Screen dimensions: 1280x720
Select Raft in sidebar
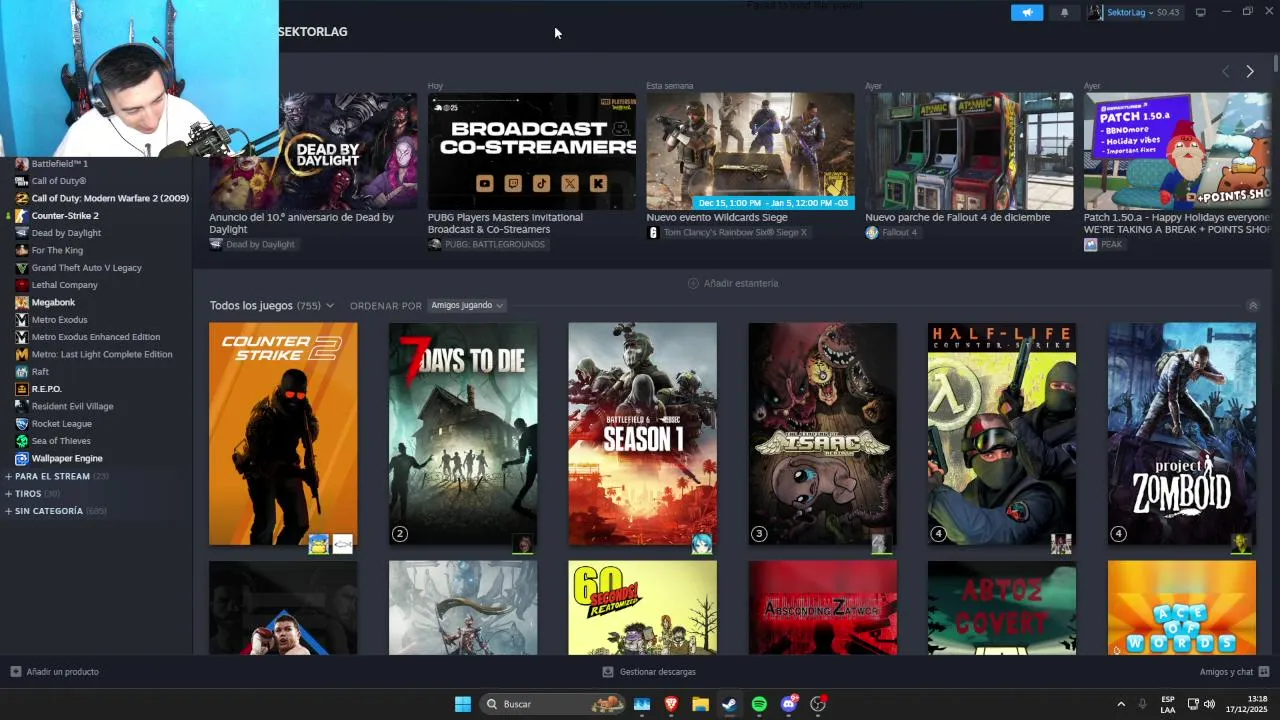coord(40,371)
